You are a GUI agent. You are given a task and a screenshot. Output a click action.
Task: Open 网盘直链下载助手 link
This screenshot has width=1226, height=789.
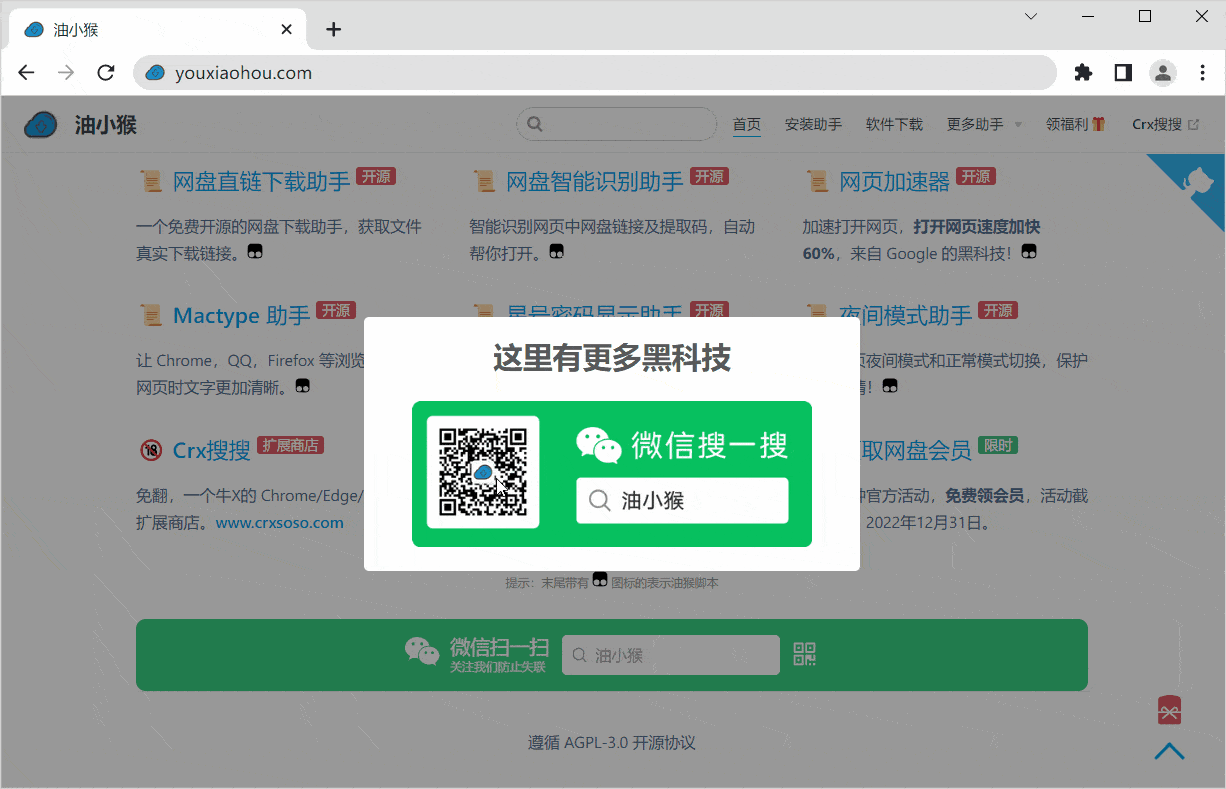pyautogui.click(x=262, y=181)
